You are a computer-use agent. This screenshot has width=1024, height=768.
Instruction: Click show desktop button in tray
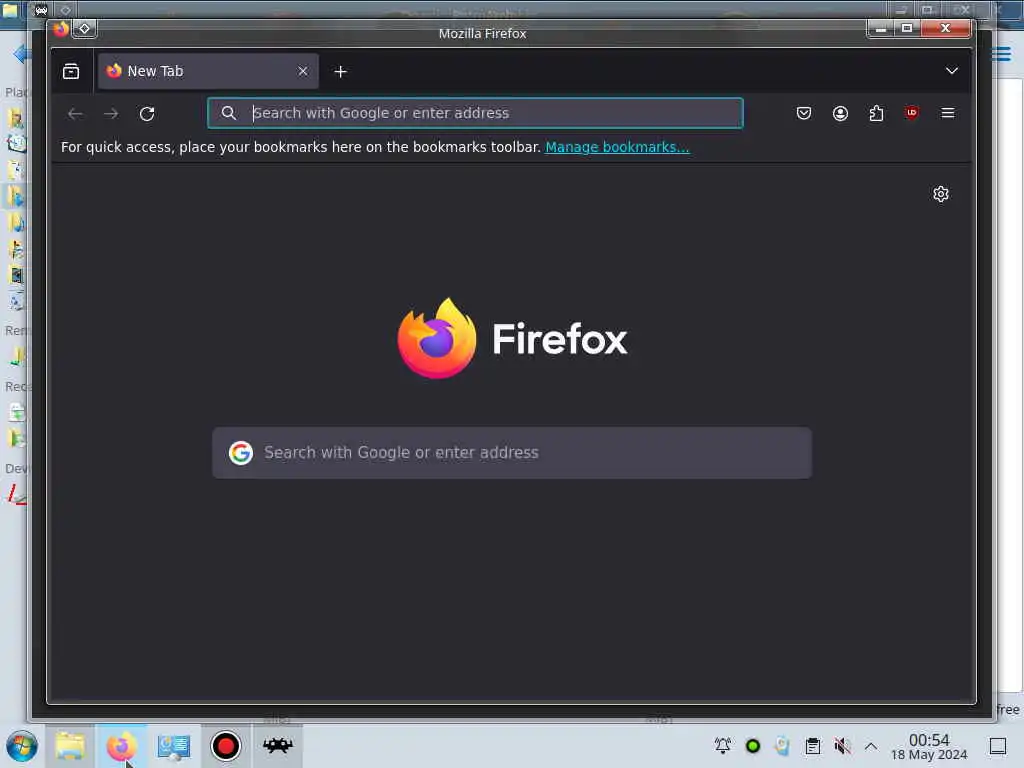pyautogui.click(x=997, y=746)
